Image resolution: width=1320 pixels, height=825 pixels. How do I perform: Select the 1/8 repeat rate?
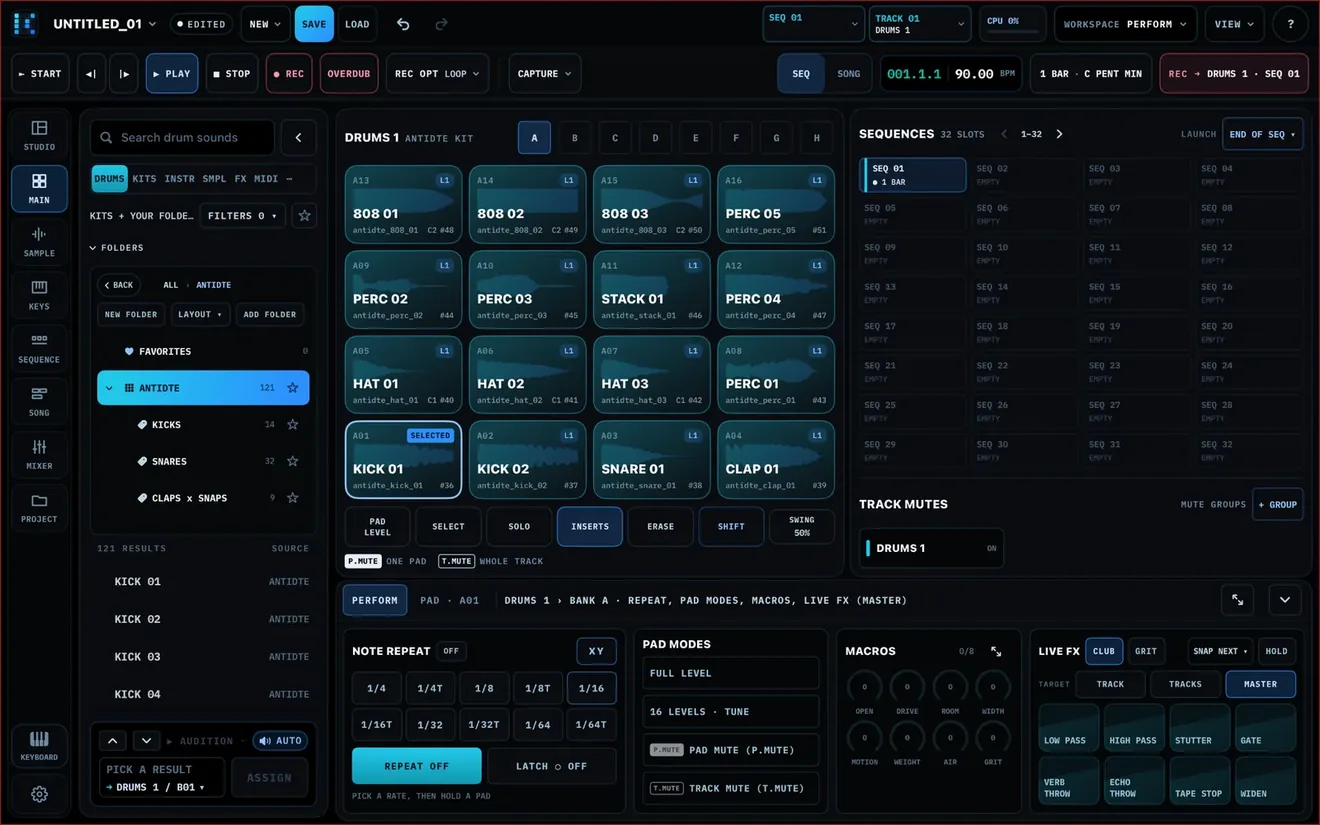(484, 688)
